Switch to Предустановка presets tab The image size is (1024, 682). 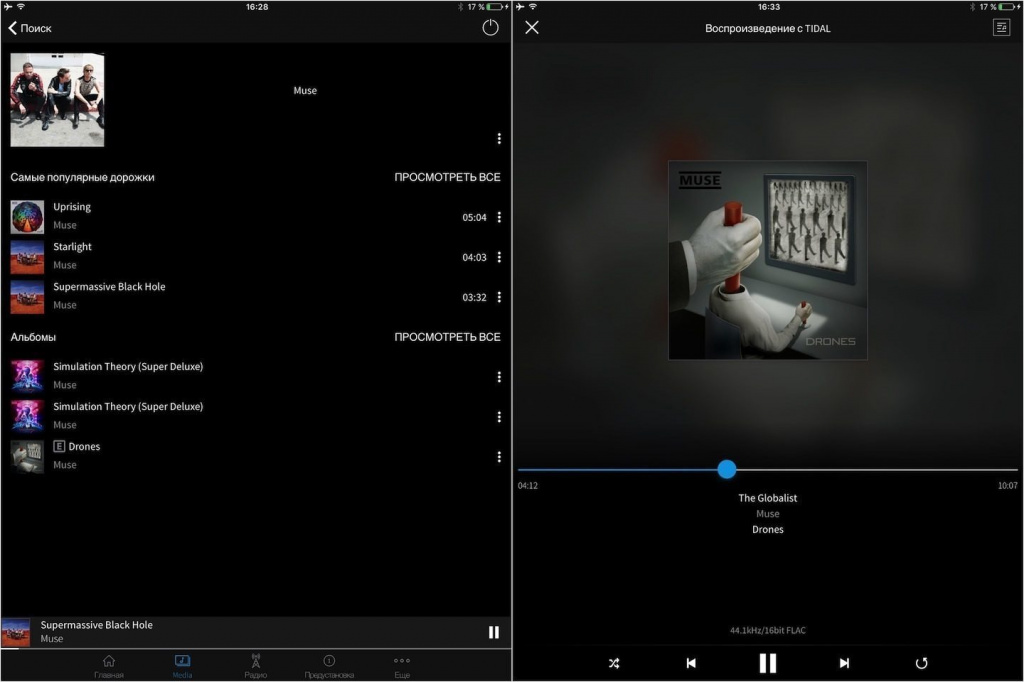(329, 666)
